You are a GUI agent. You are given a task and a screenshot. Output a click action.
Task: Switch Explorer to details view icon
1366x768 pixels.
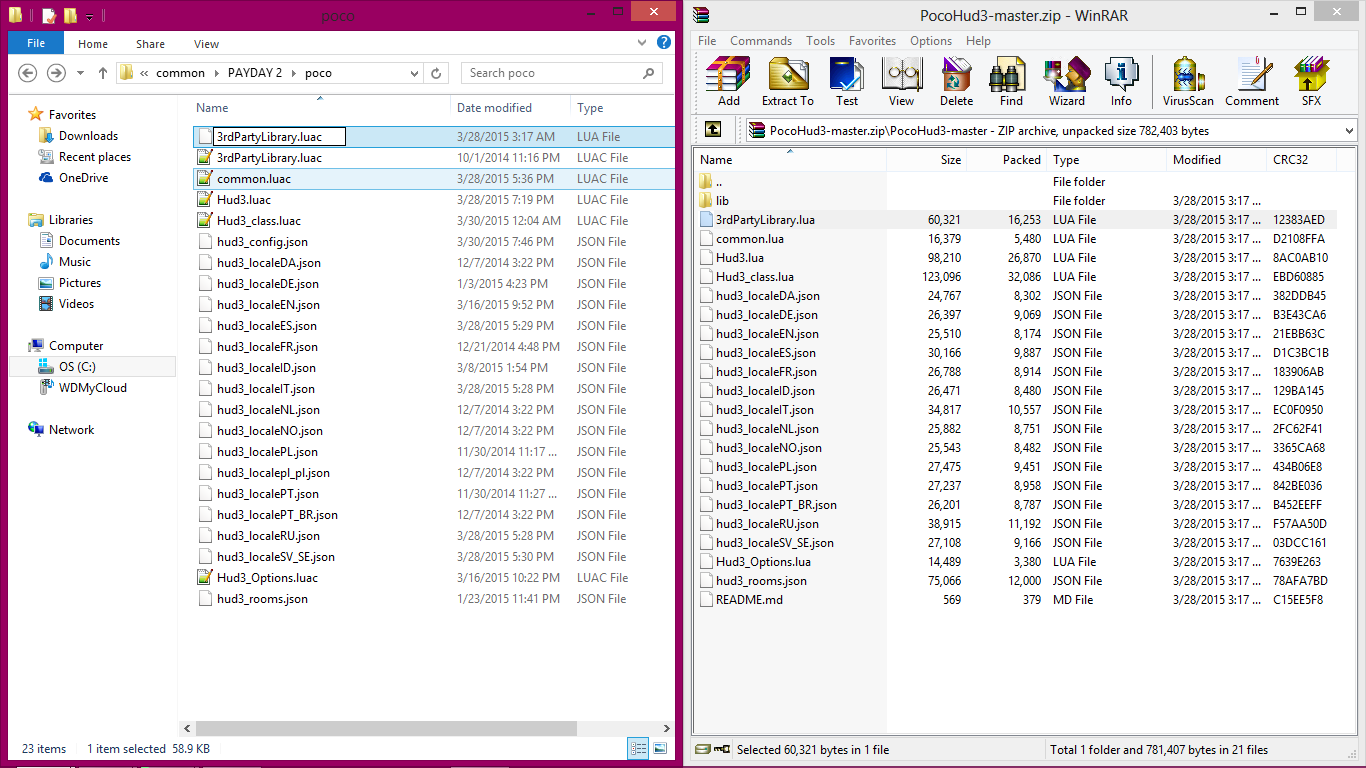638,748
